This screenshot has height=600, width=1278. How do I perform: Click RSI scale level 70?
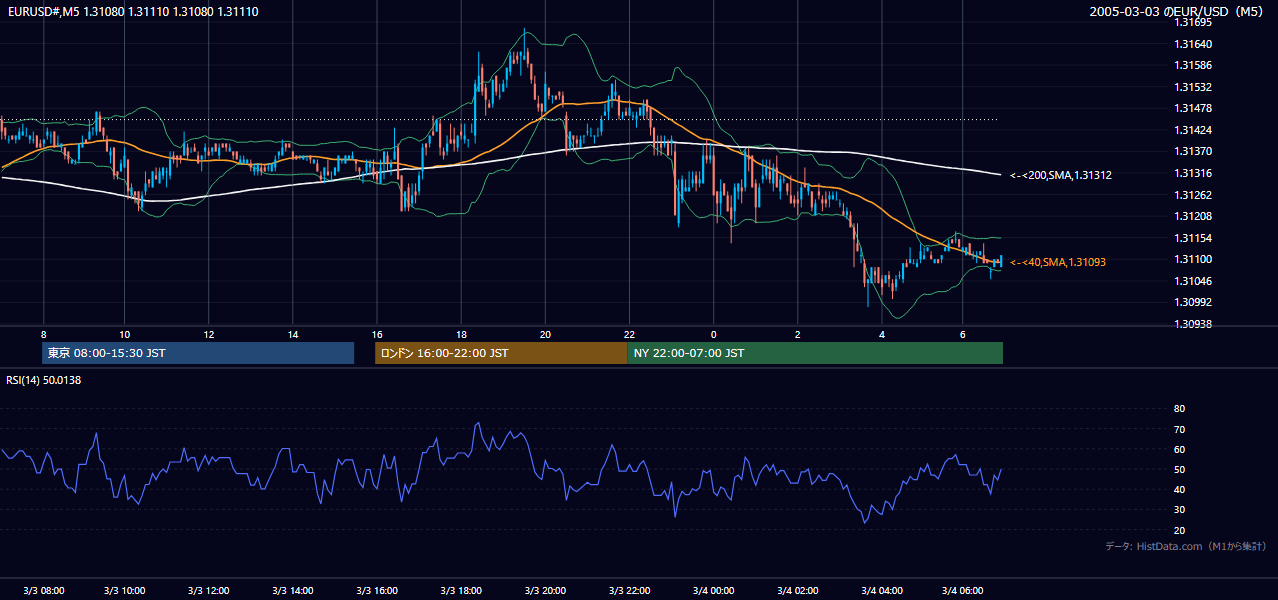click(x=1179, y=429)
